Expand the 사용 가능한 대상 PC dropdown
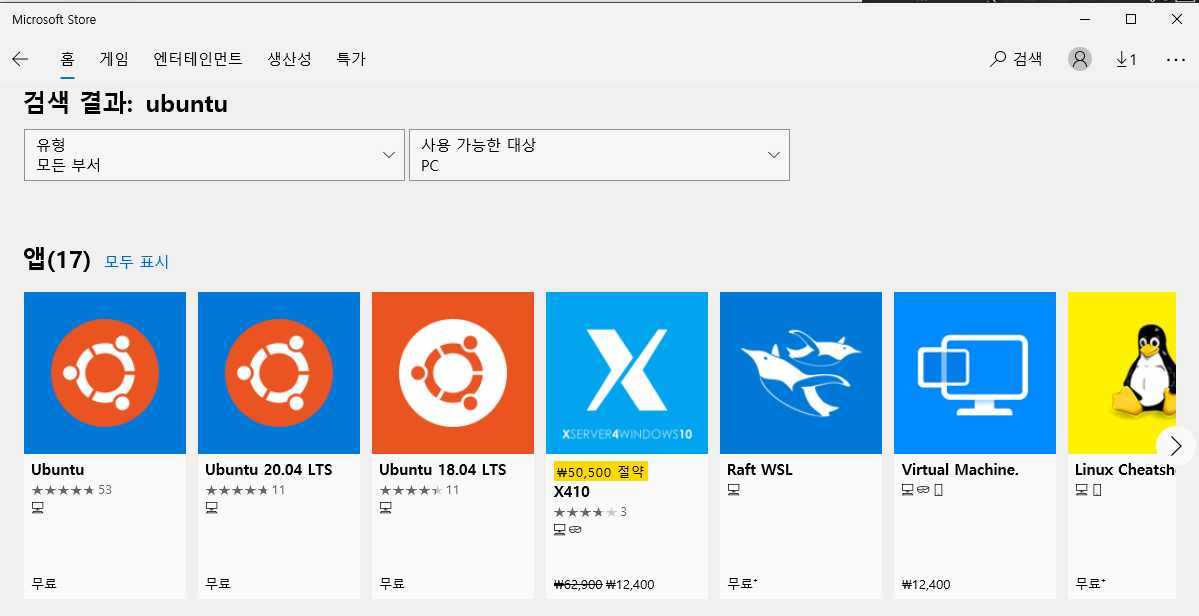Screen dimensions: 1199x616 [600, 155]
